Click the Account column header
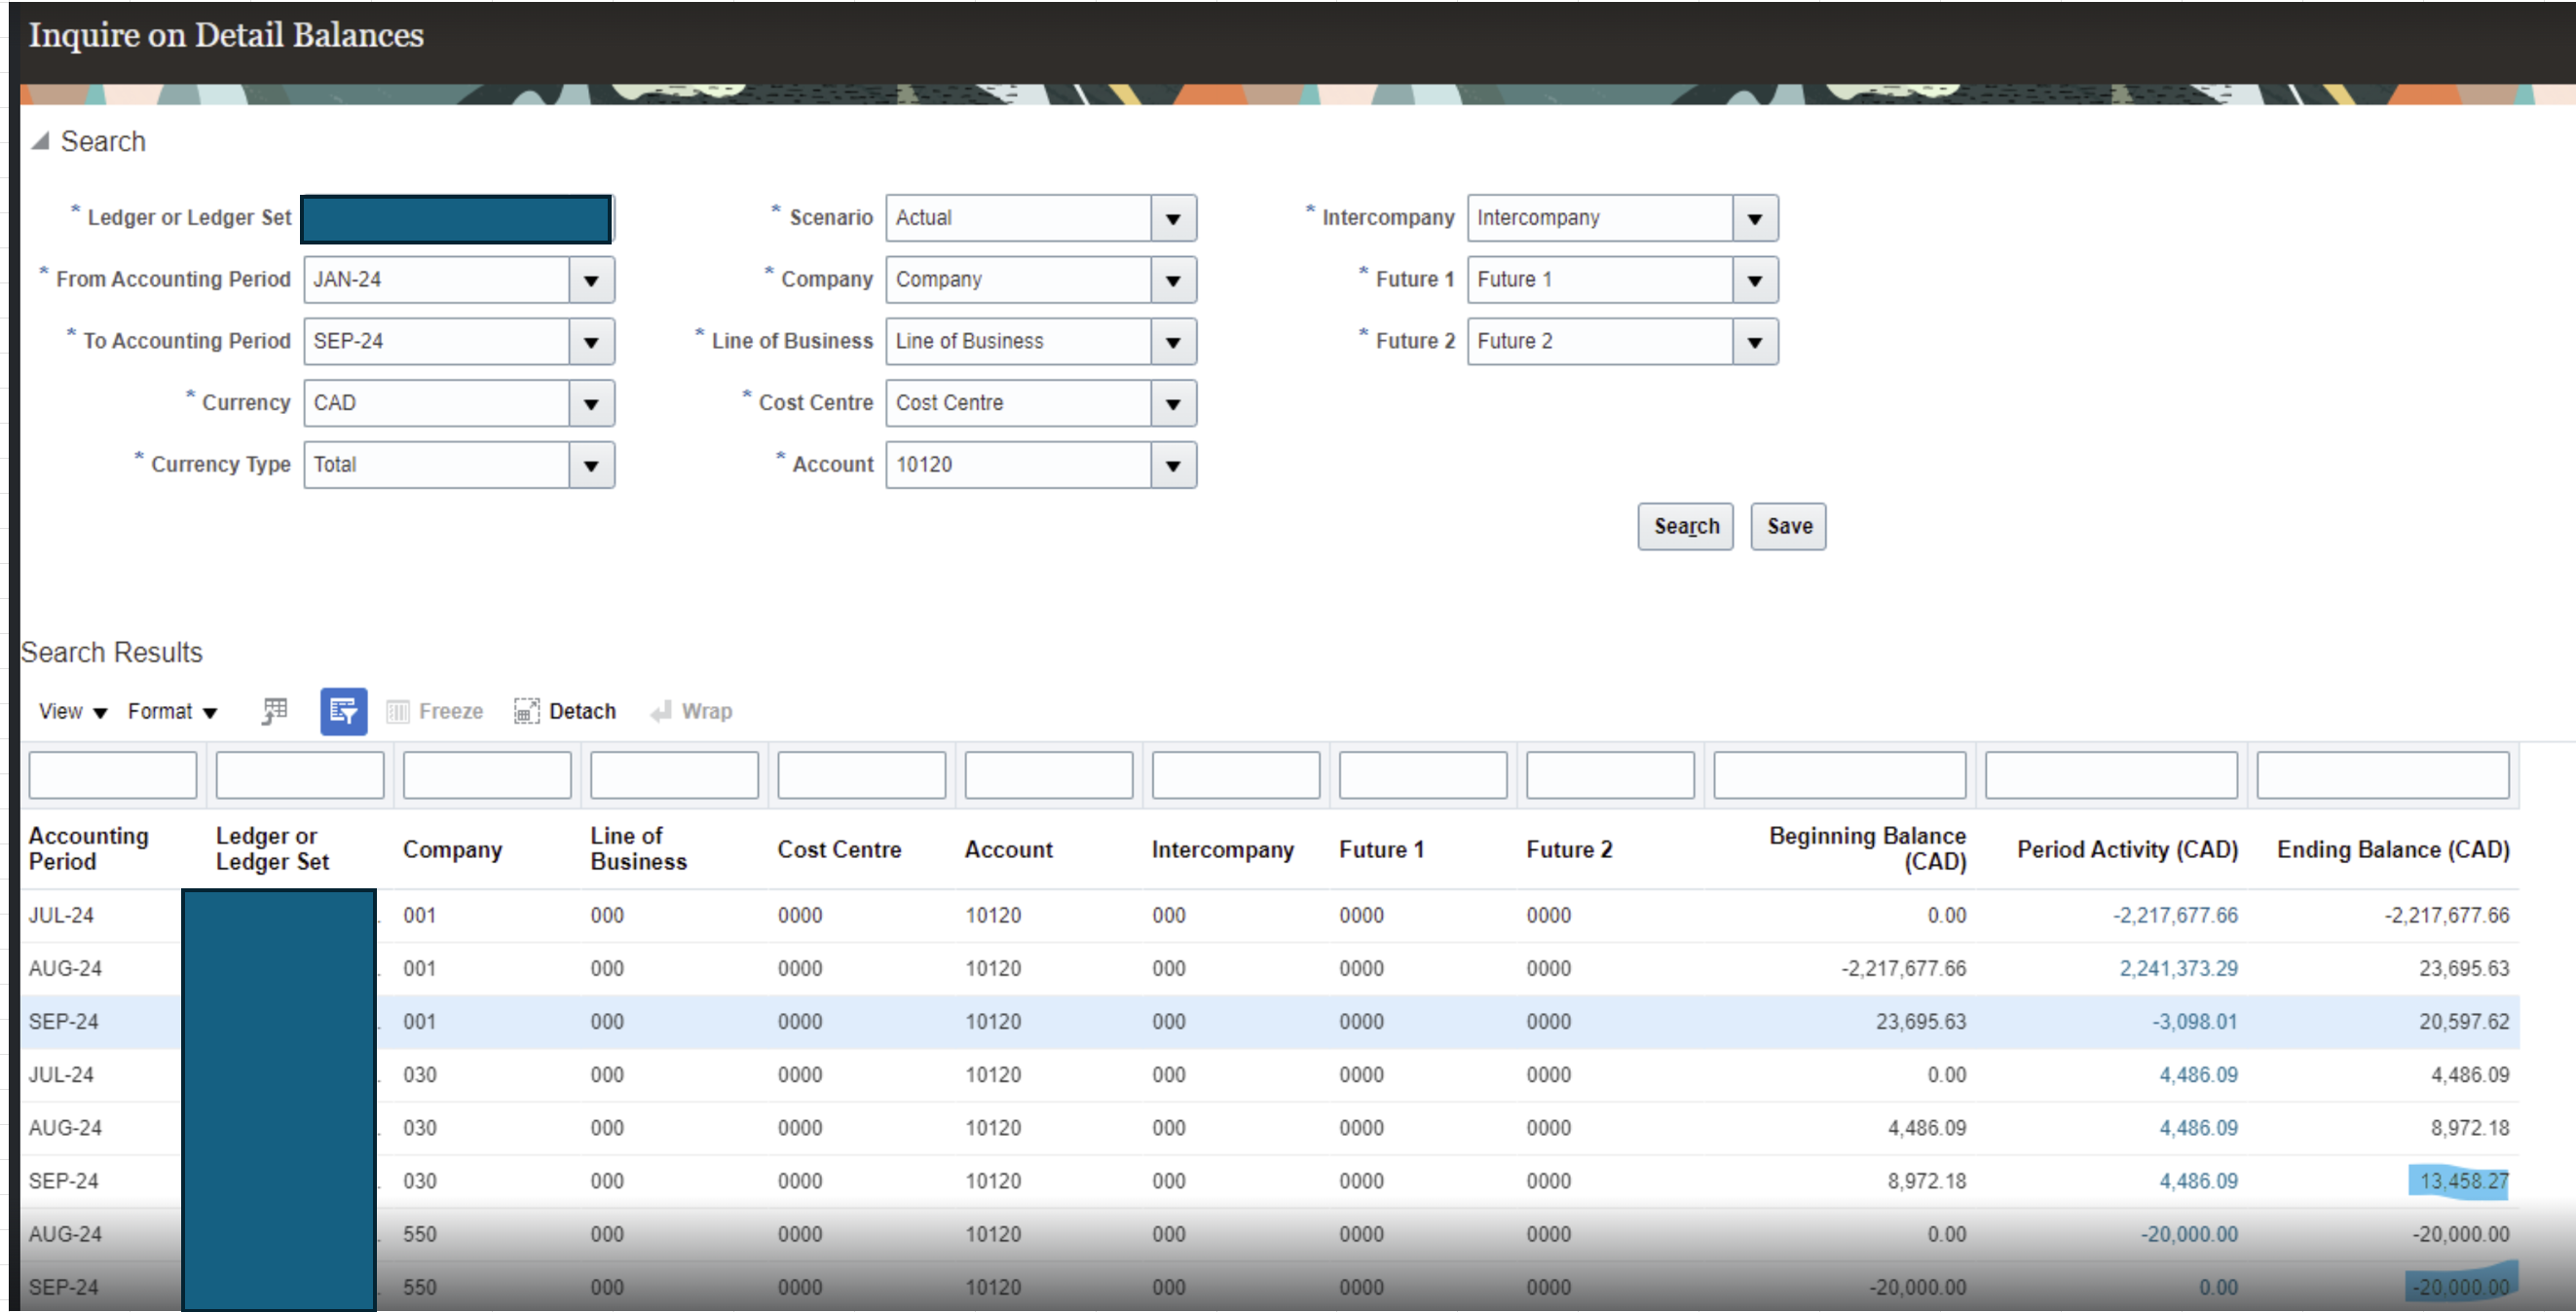The width and height of the screenshot is (2576, 1312). (x=1008, y=849)
